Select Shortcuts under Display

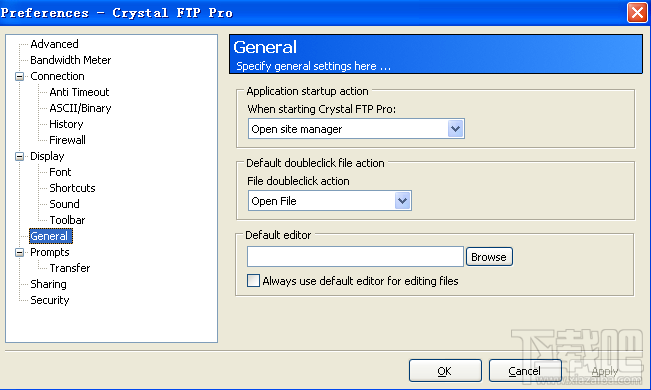(72, 188)
